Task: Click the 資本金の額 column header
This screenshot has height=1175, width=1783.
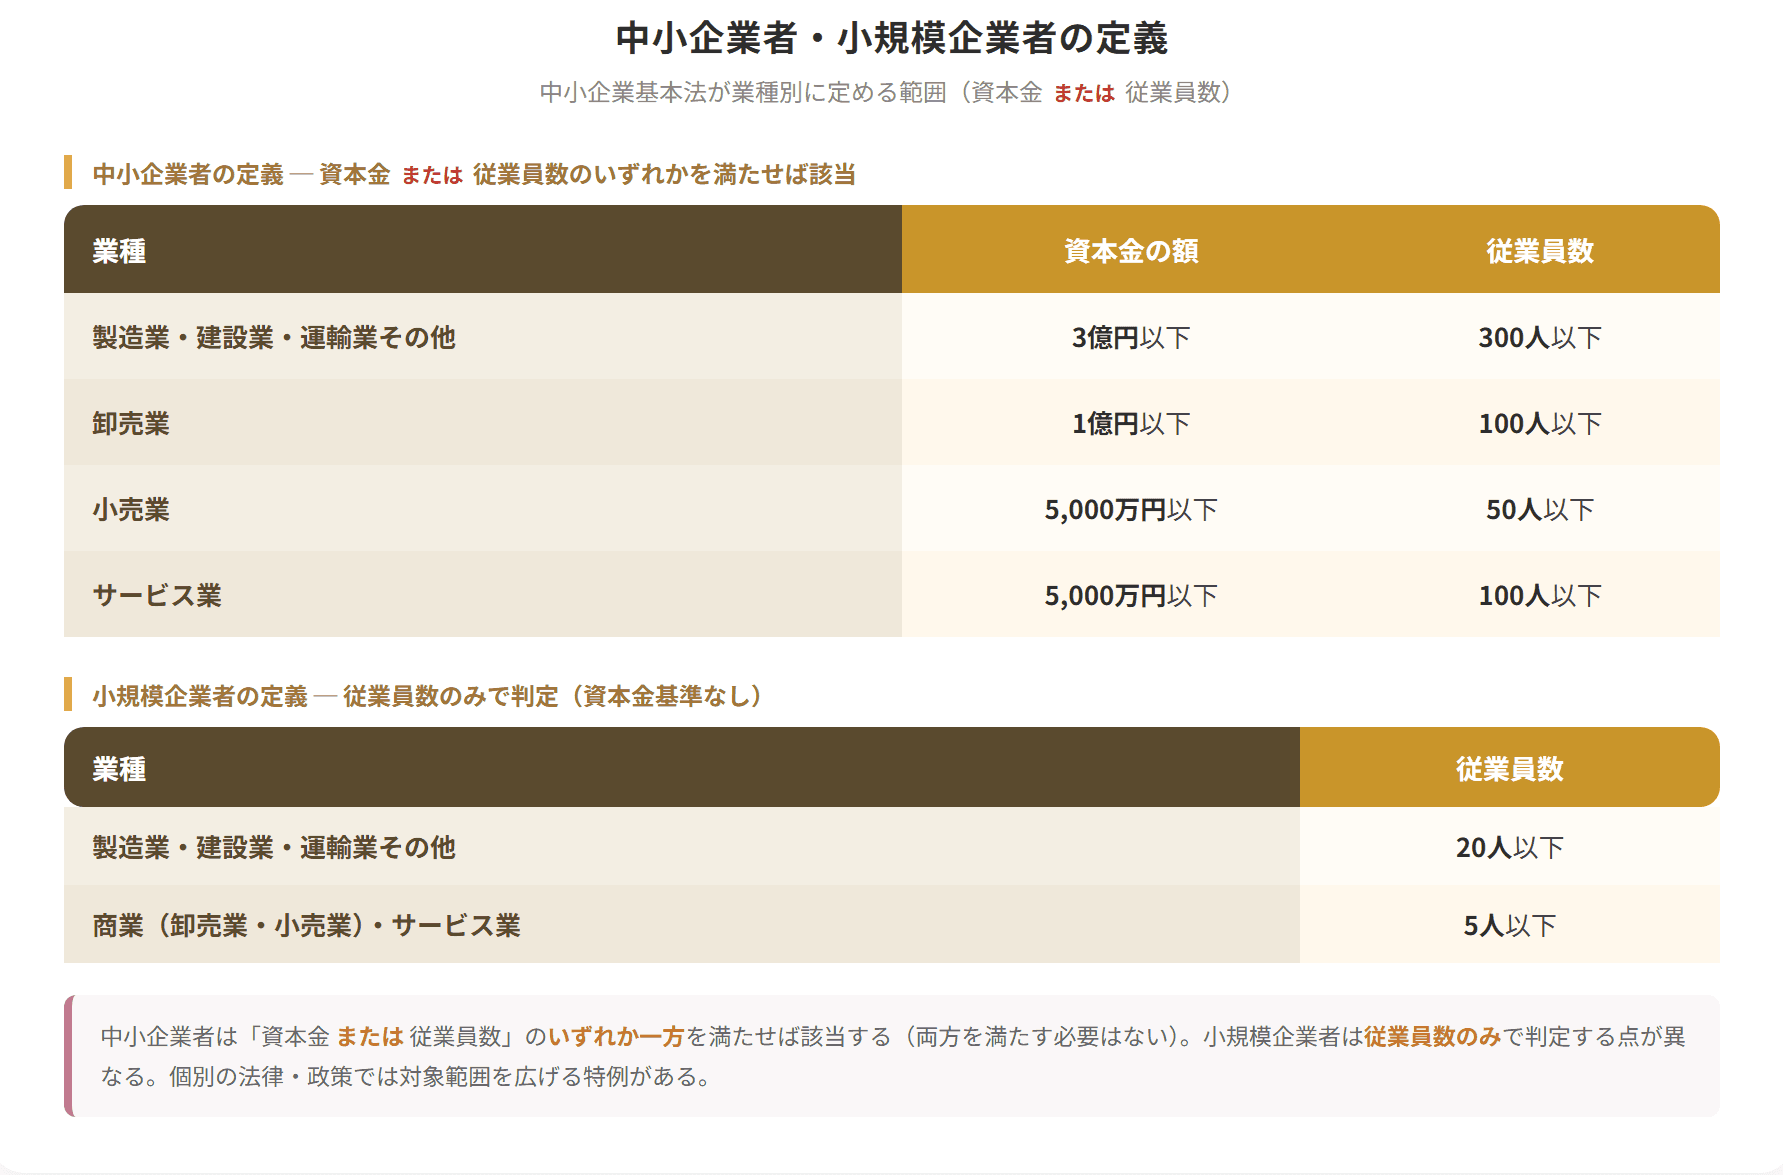Action: 1131,251
